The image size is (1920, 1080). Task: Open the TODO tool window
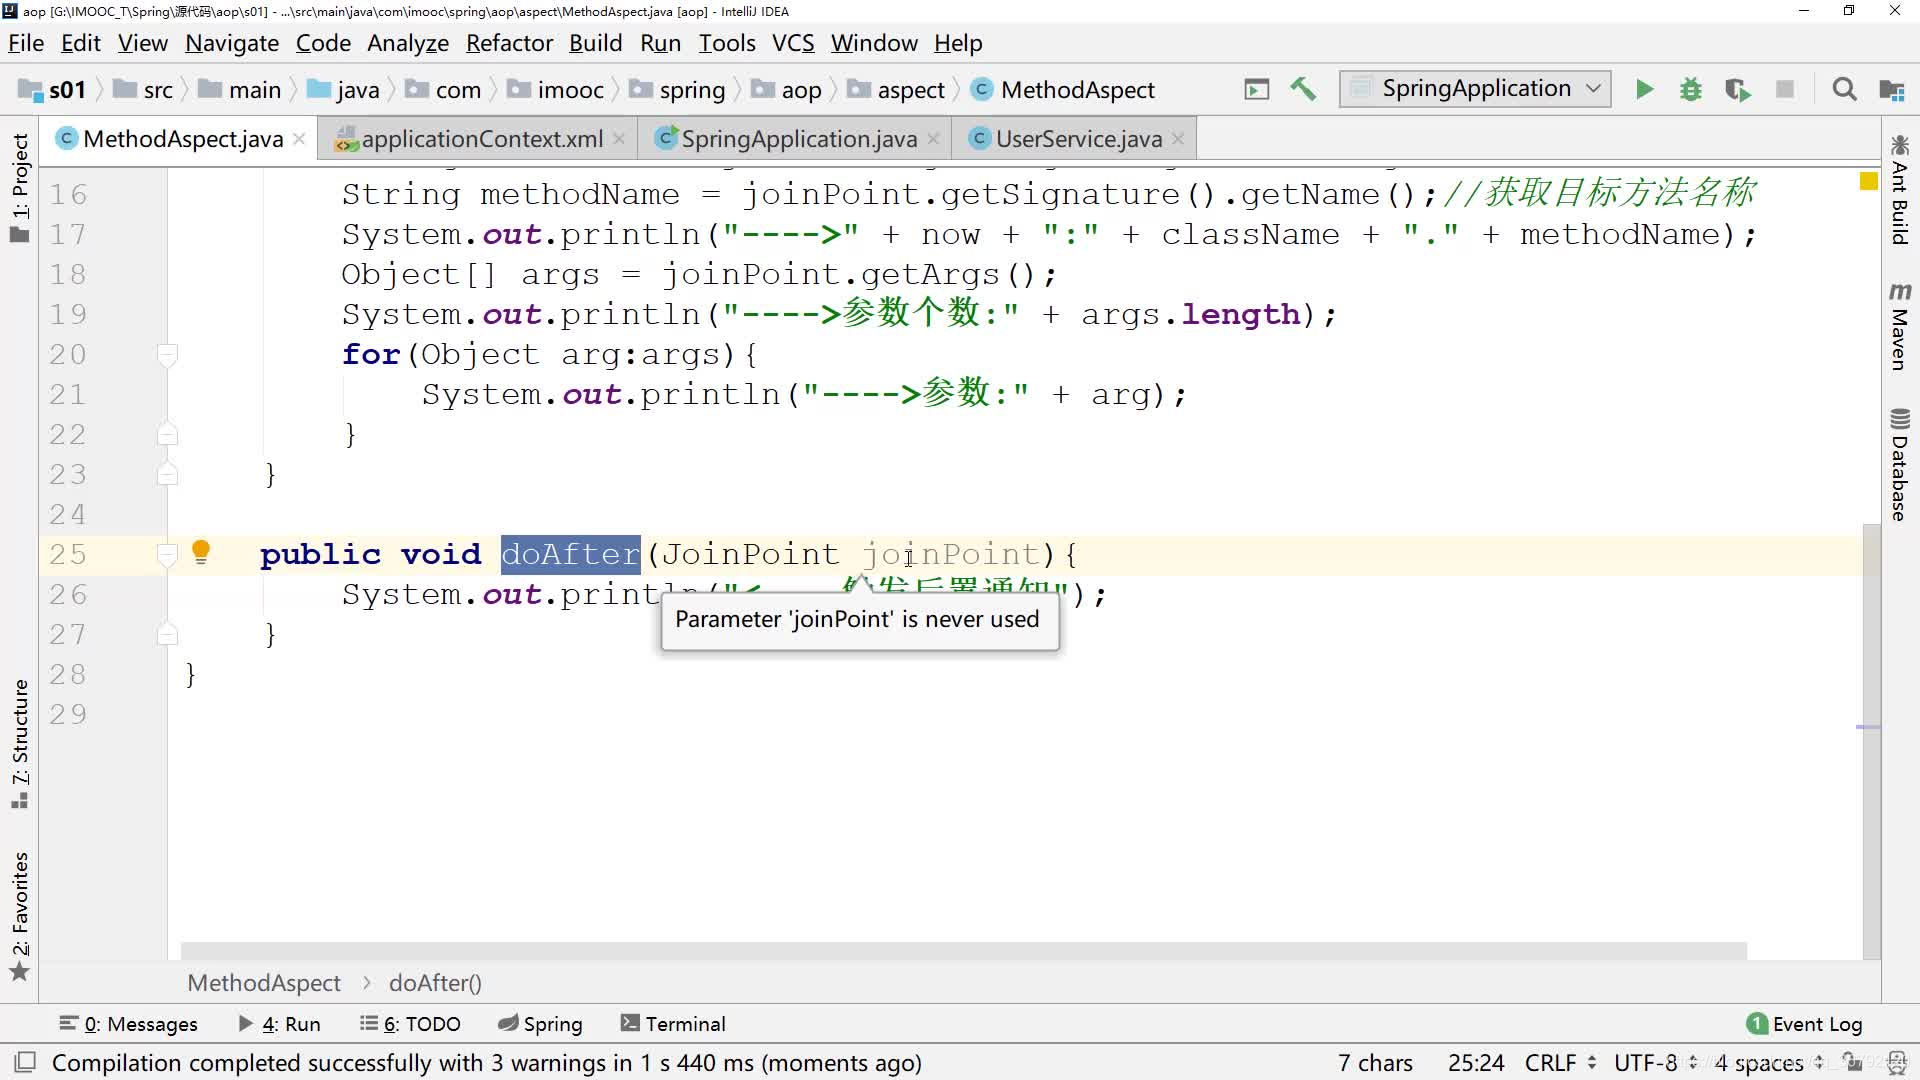(x=410, y=1024)
